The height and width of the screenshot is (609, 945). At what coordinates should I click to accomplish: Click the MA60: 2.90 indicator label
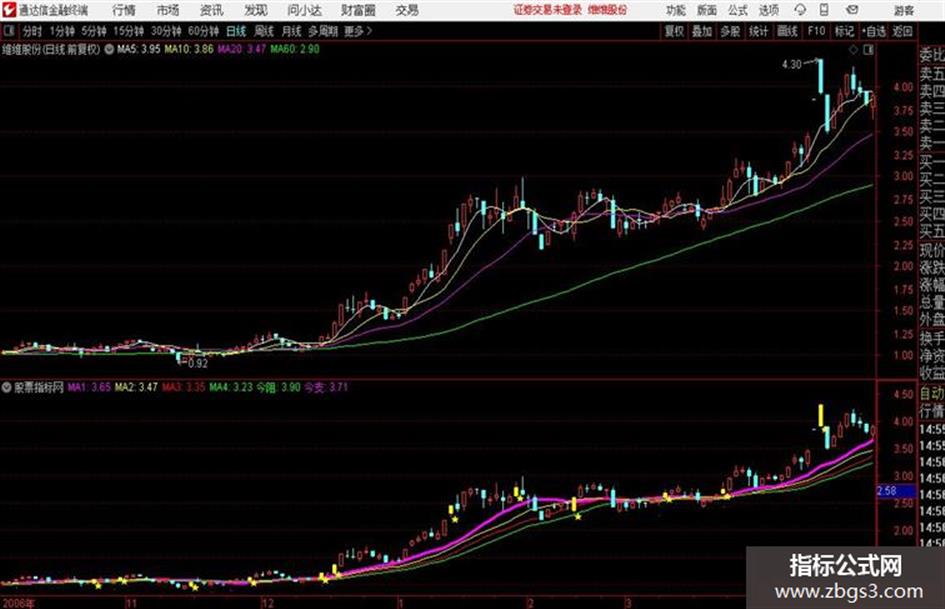pyautogui.click(x=295, y=49)
